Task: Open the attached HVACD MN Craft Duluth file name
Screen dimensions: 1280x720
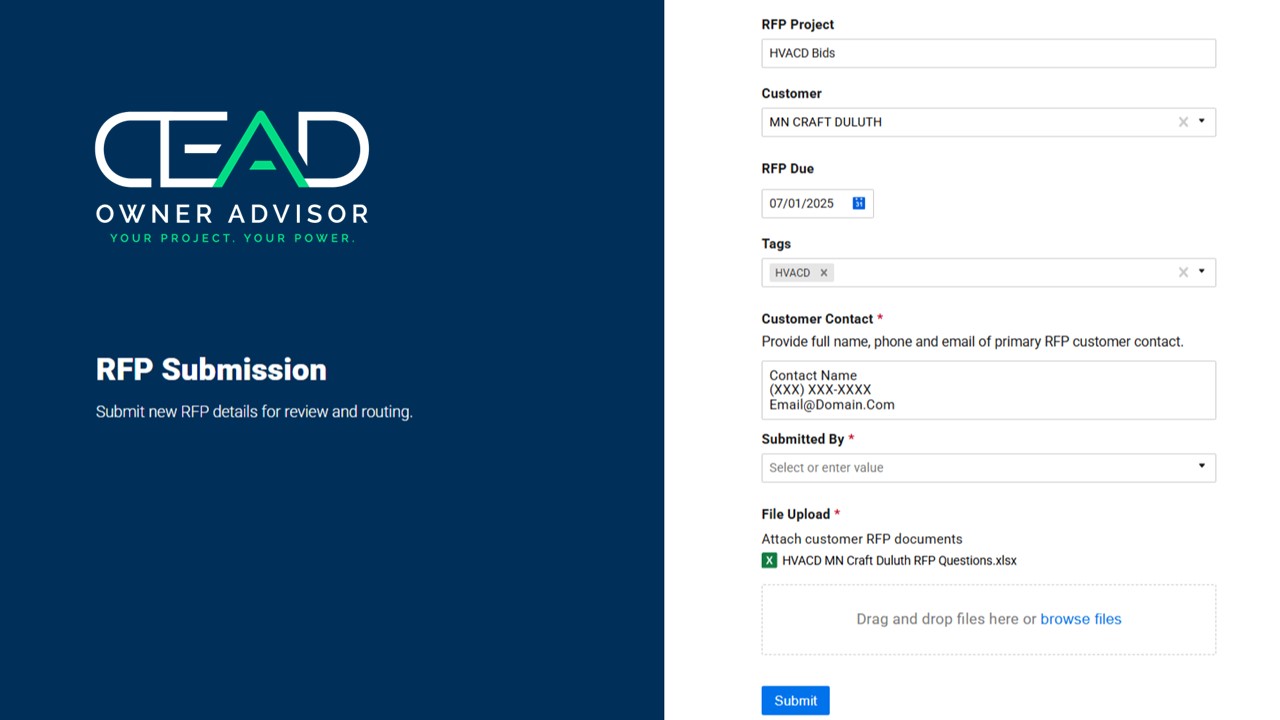Action: click(899, 561)
